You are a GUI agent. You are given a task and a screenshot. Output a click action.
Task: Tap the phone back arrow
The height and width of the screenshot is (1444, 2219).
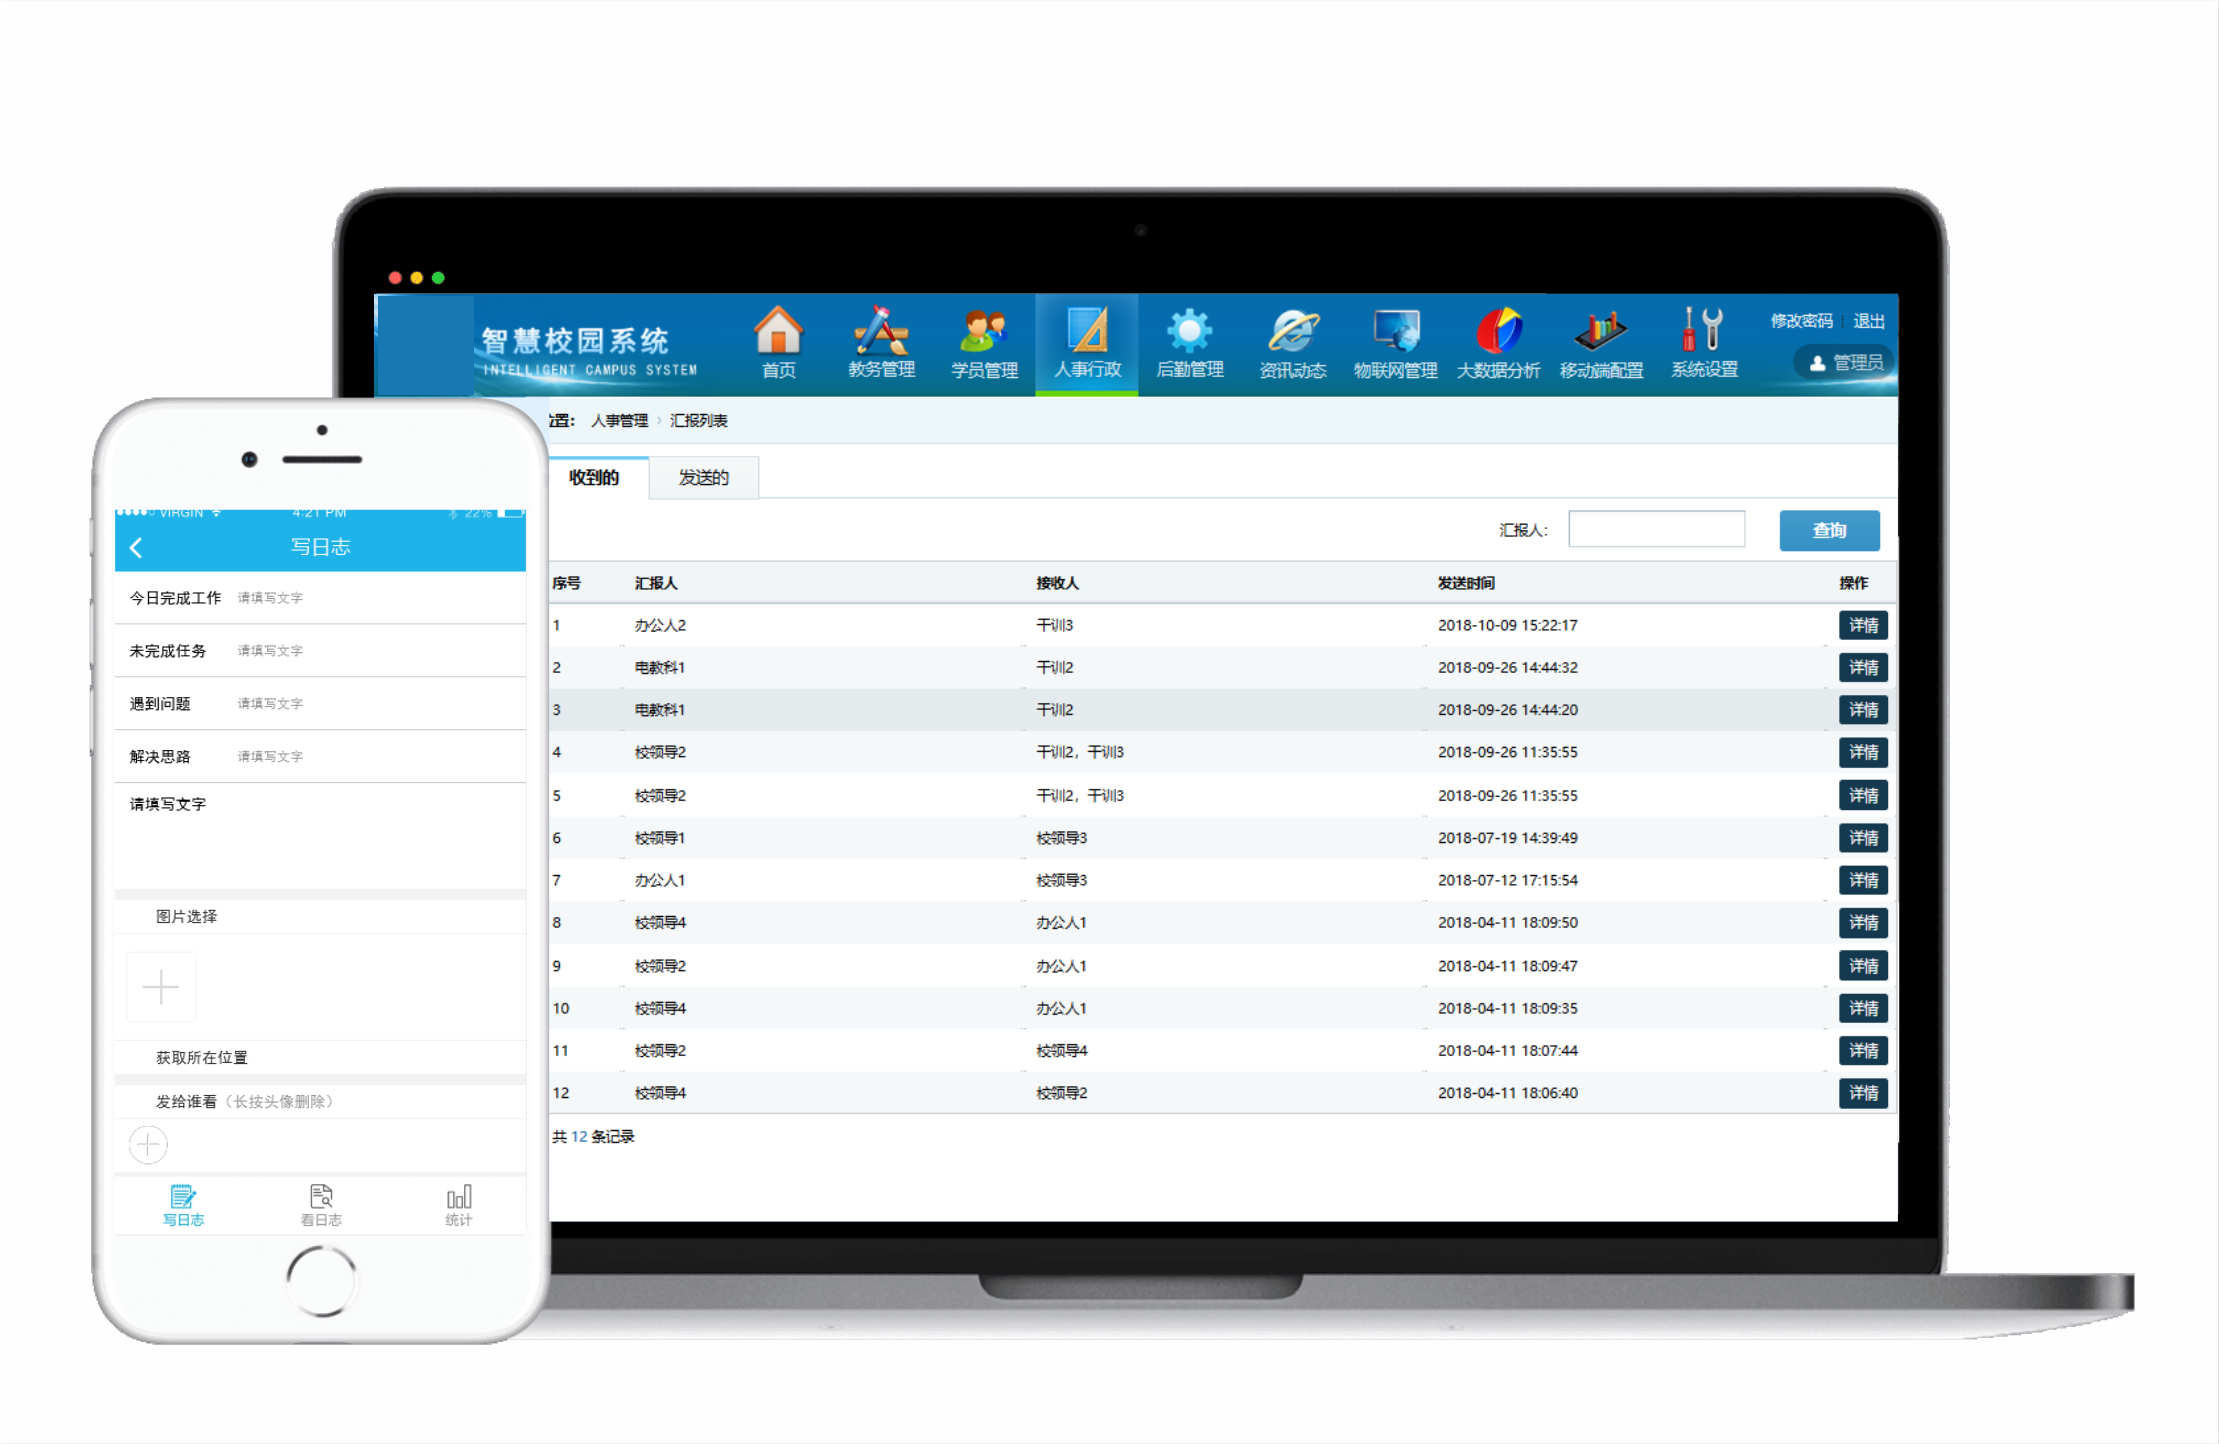(x=137, y=547)
